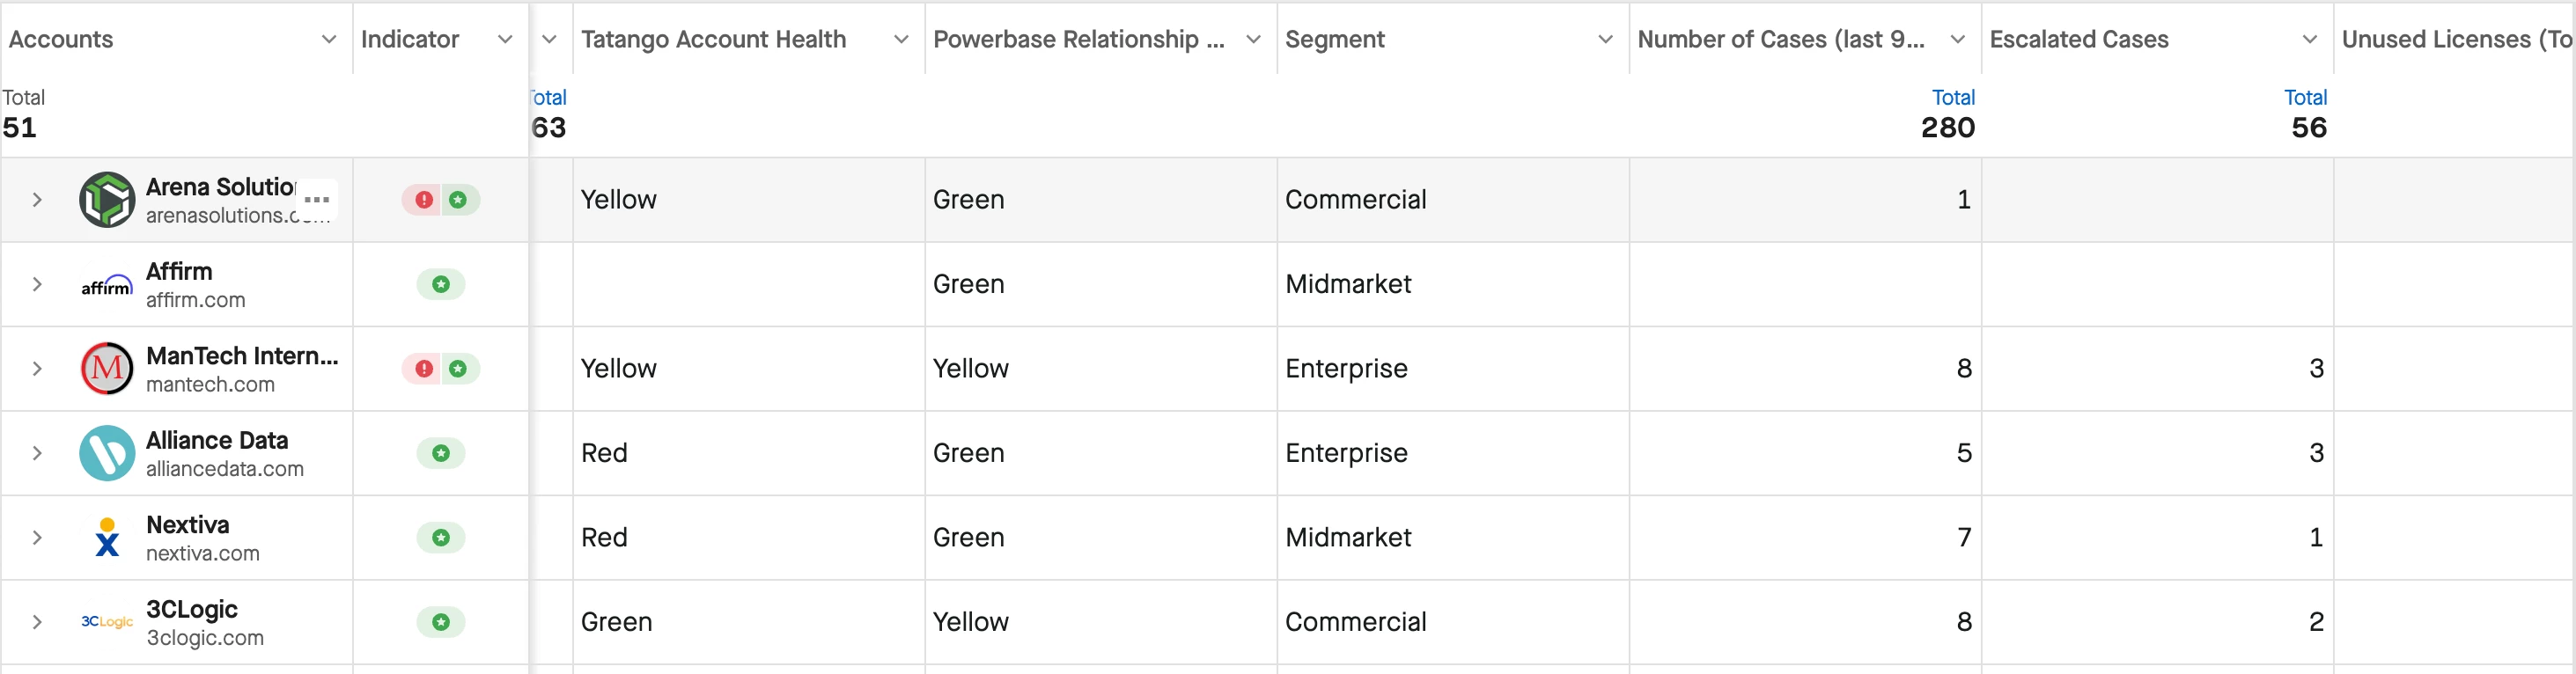Open the Escalated Cases column dropdown
This screenshot has height=674, width=2576.
pos(2309,39)
